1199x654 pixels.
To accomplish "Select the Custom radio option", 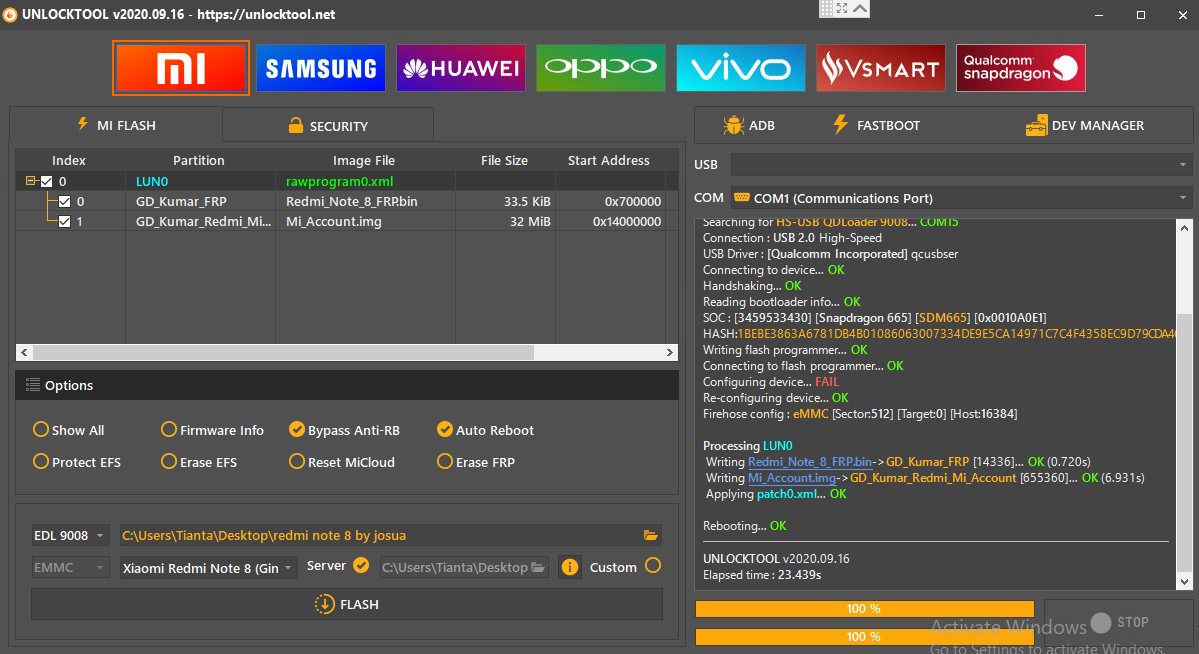I will point(653,566).
